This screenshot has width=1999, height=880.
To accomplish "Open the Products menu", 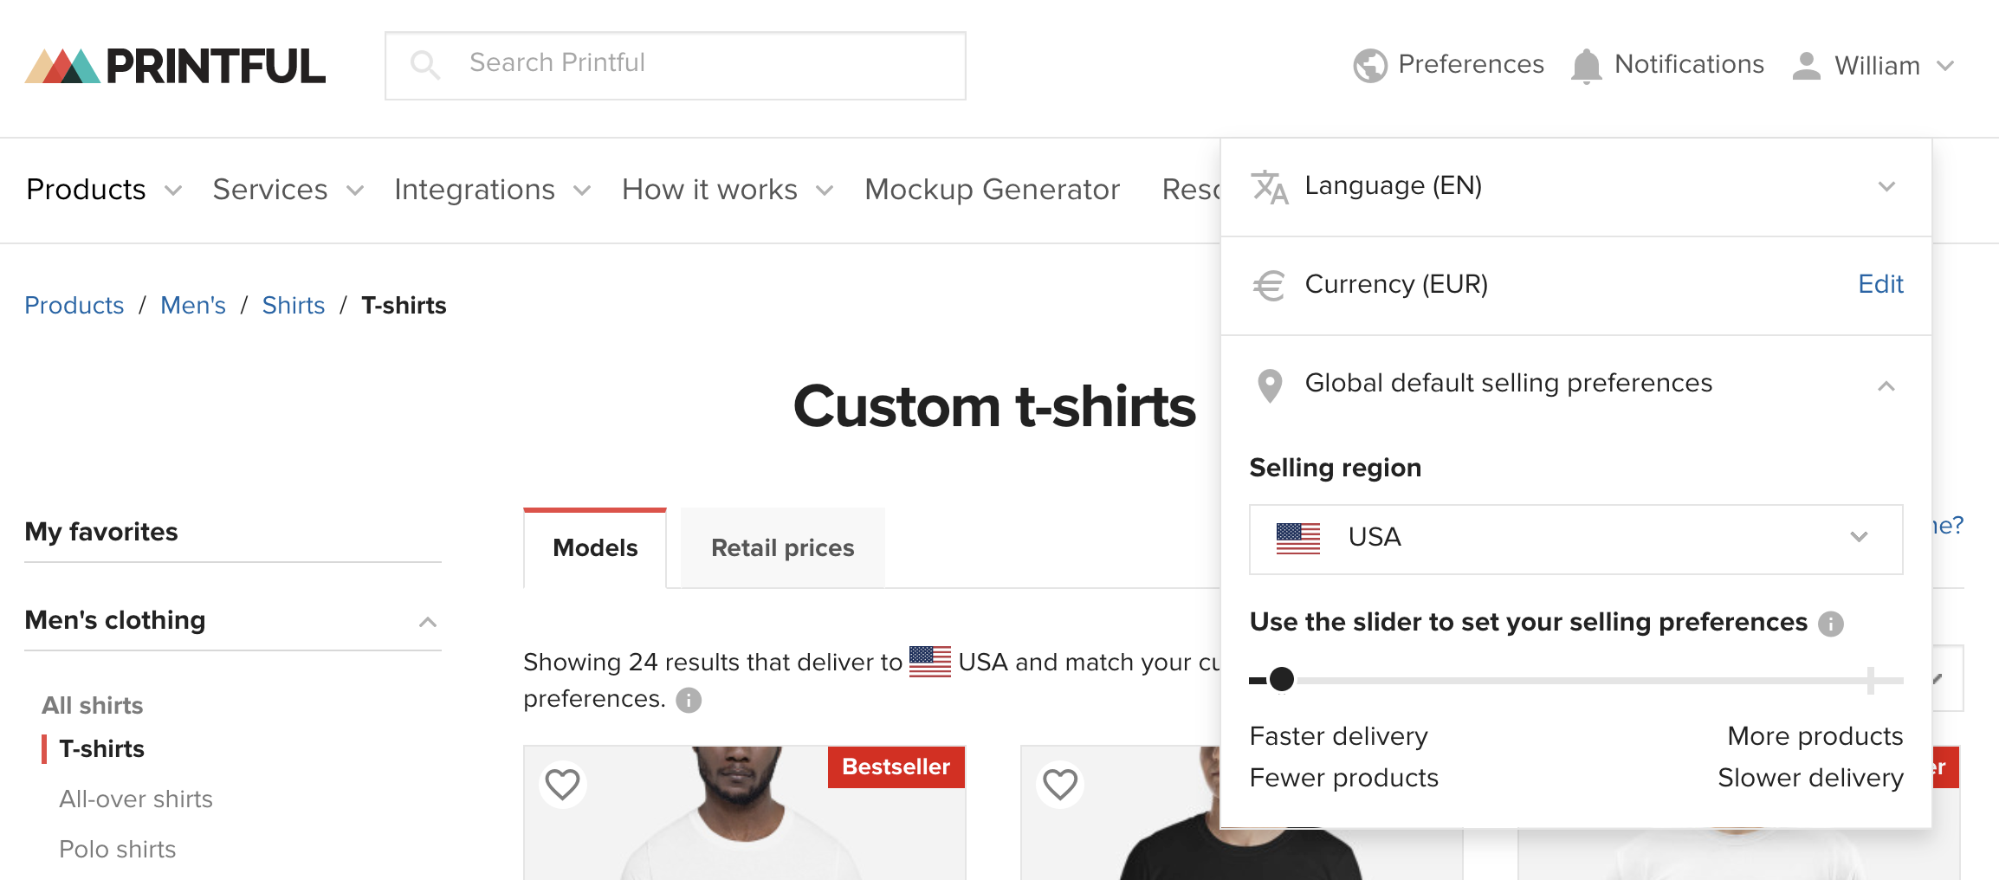I will coord(104,190).
